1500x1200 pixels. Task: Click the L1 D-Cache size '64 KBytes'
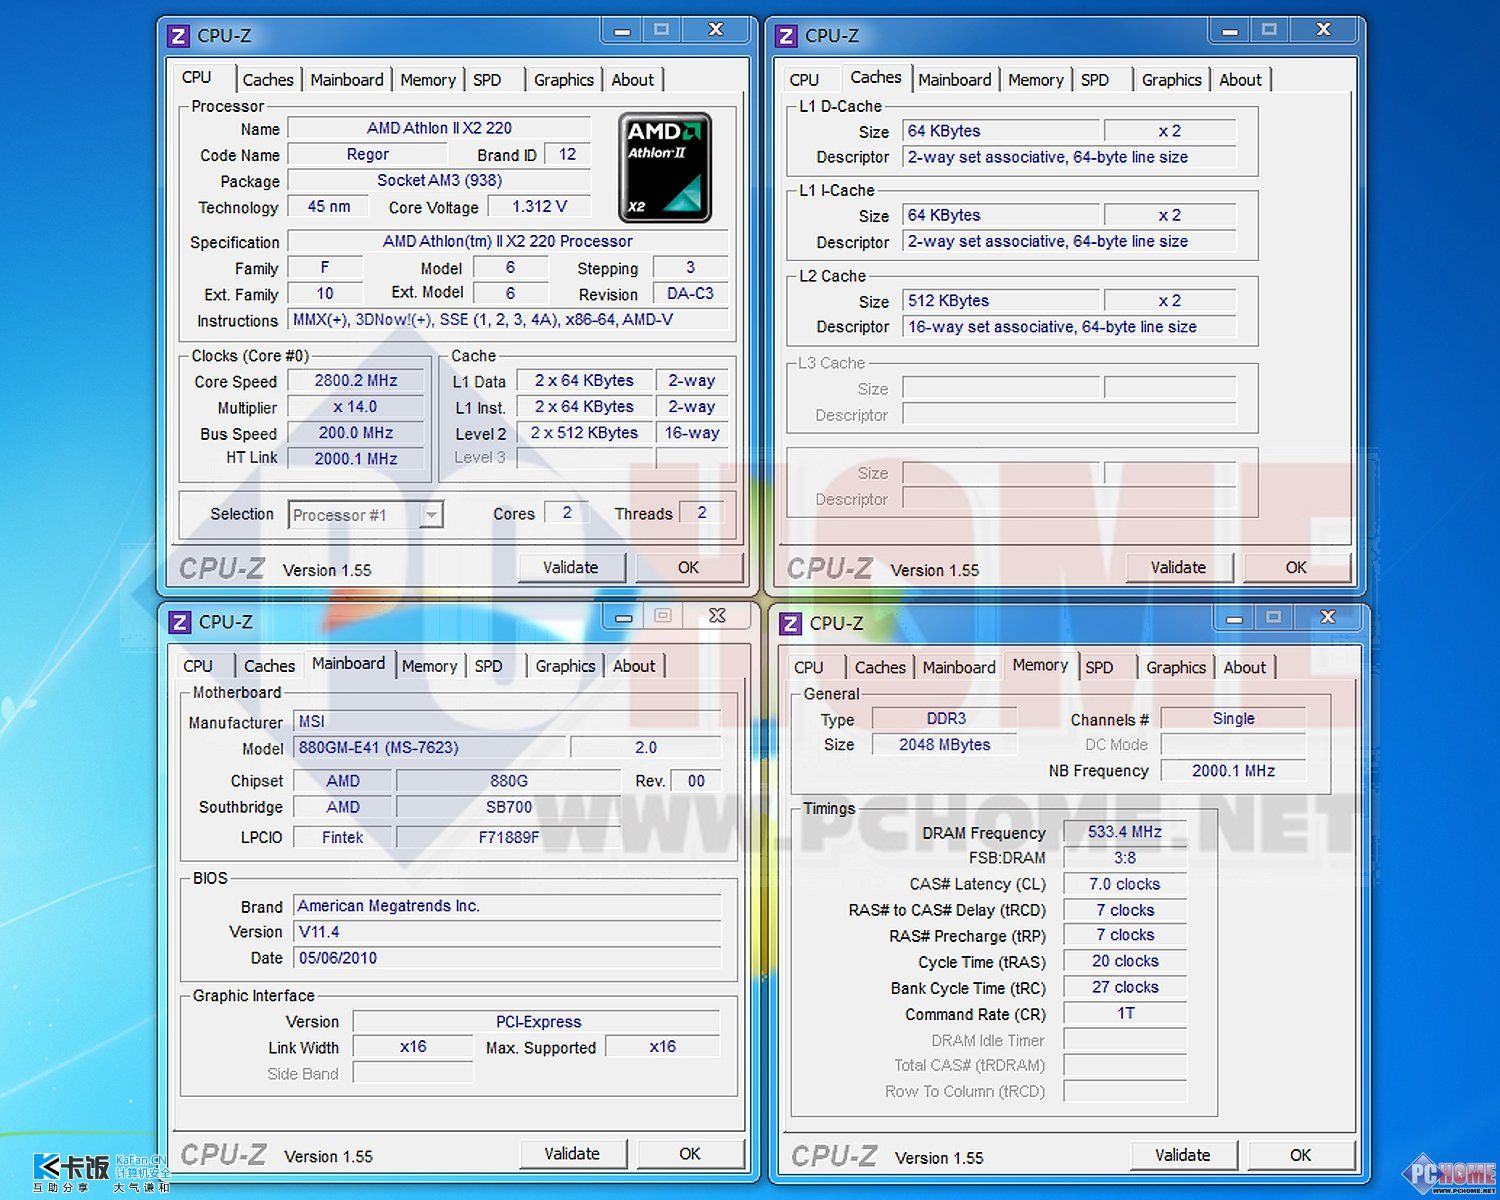click(1001, 131)
